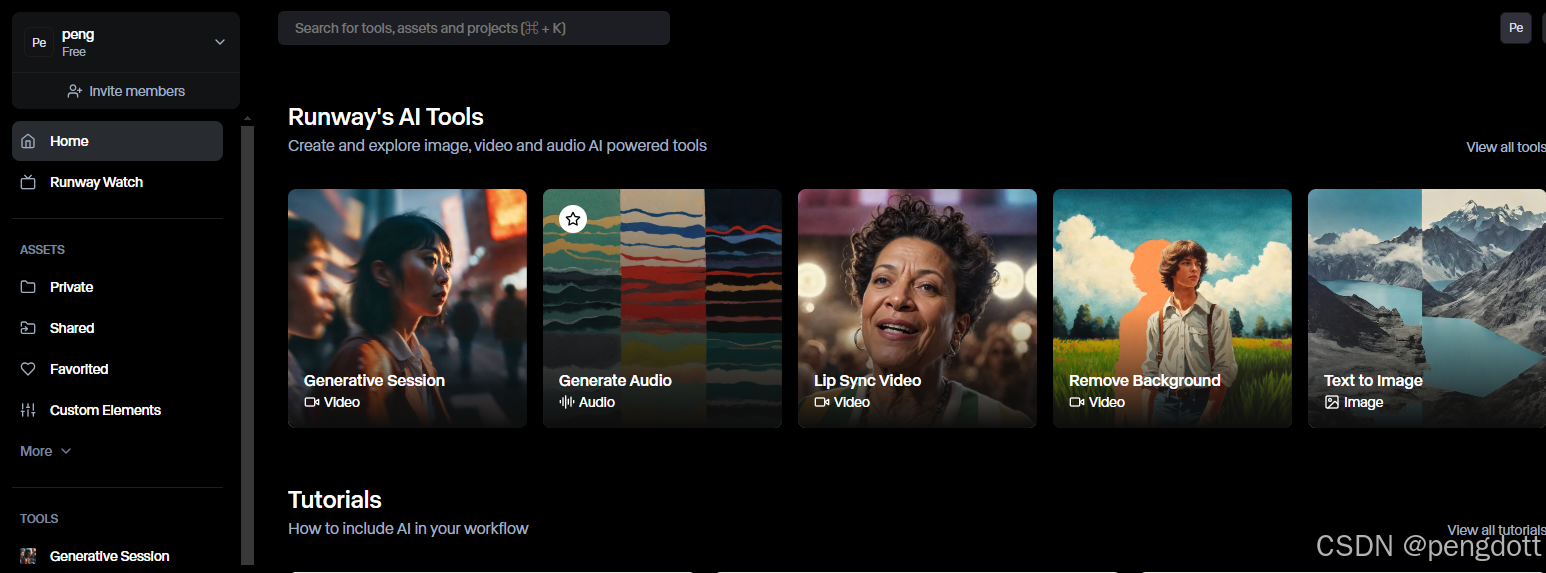The height and width of the screenshot is (573, 1546).
Task: Click Invite members button
Action: coord(126,91)
